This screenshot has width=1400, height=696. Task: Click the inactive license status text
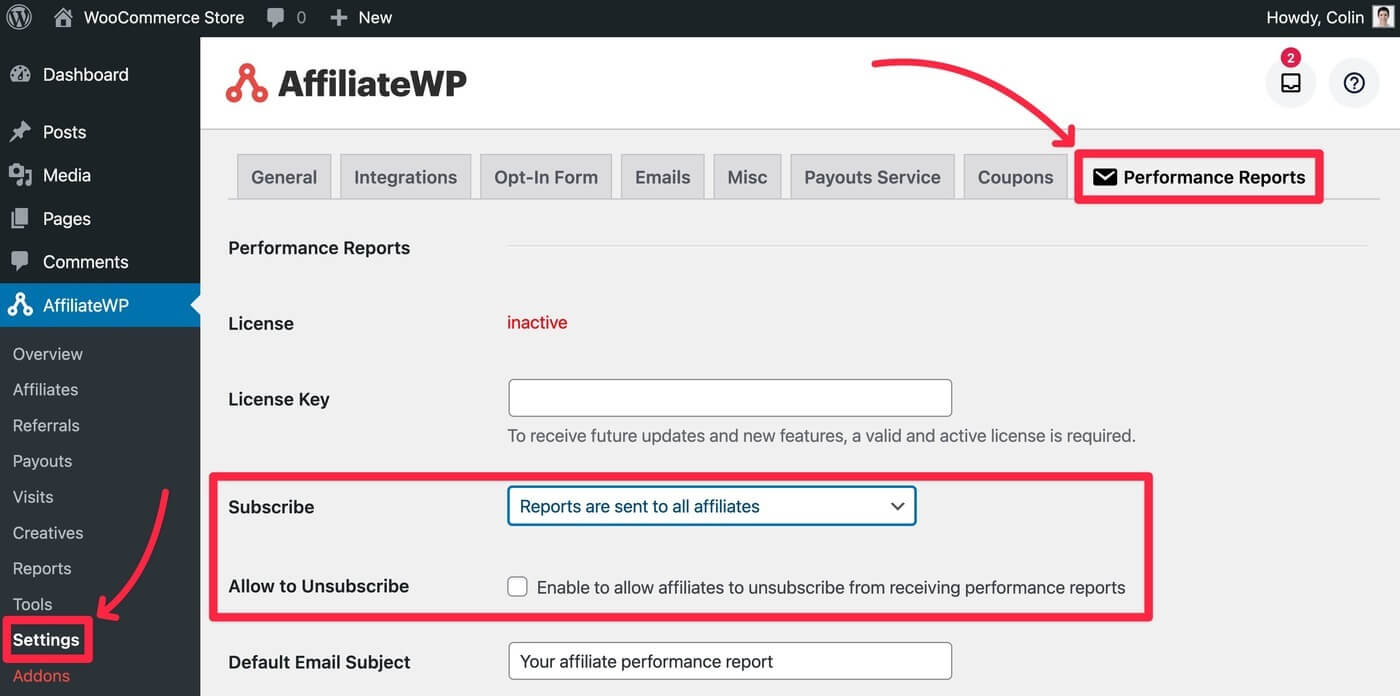(537, 322)
